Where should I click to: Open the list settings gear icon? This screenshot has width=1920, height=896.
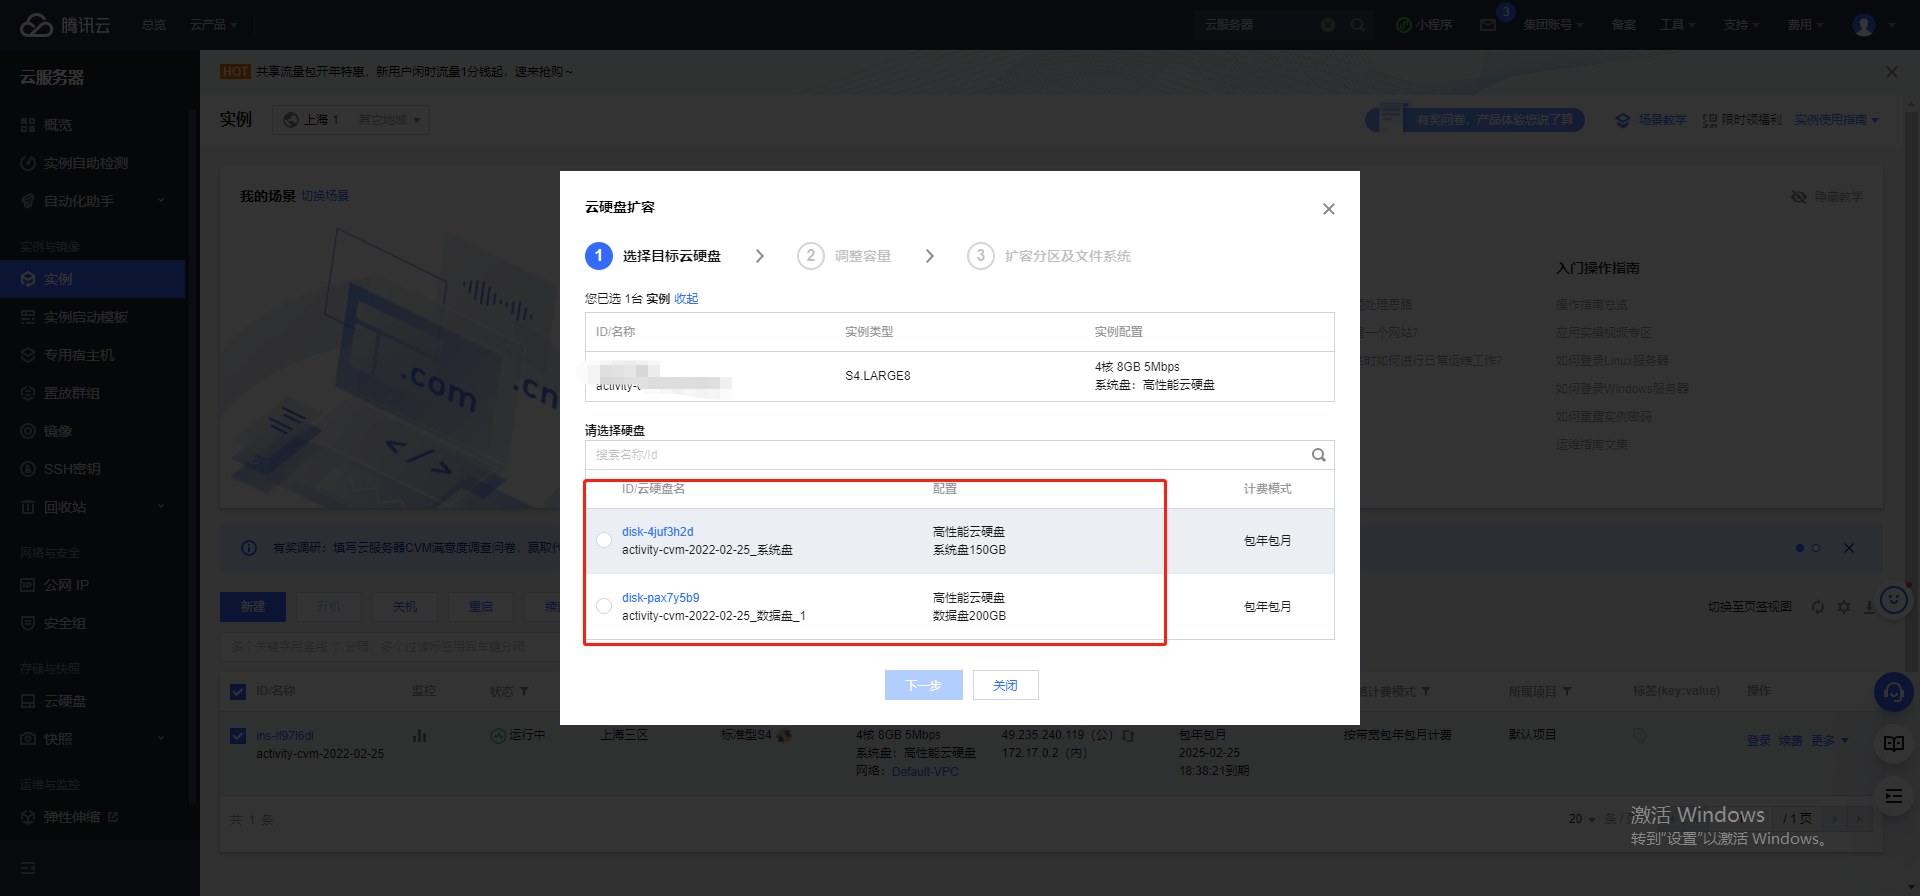tap(1844, 607)
